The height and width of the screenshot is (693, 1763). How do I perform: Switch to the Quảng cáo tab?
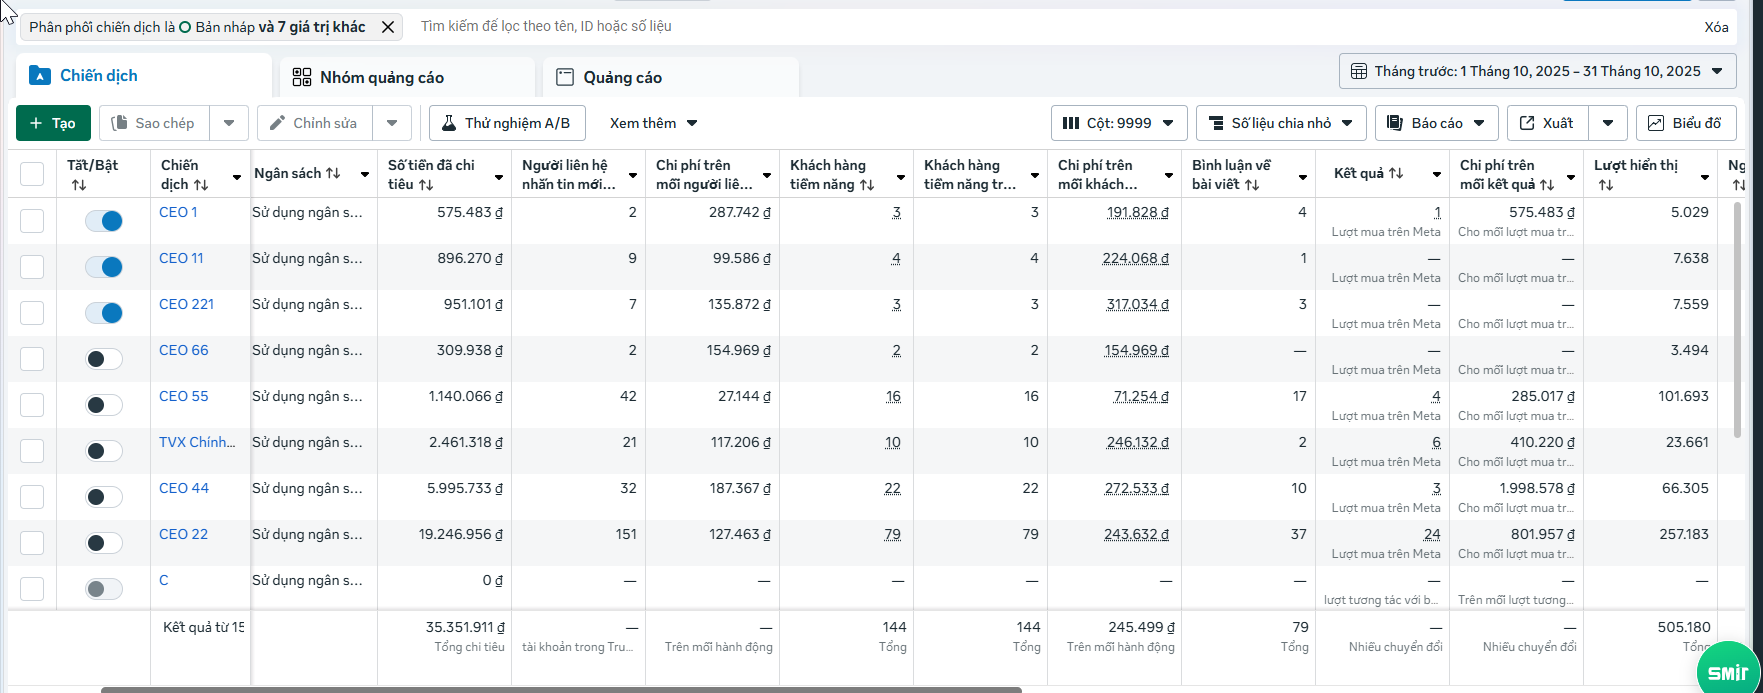(x=622, y=78)
